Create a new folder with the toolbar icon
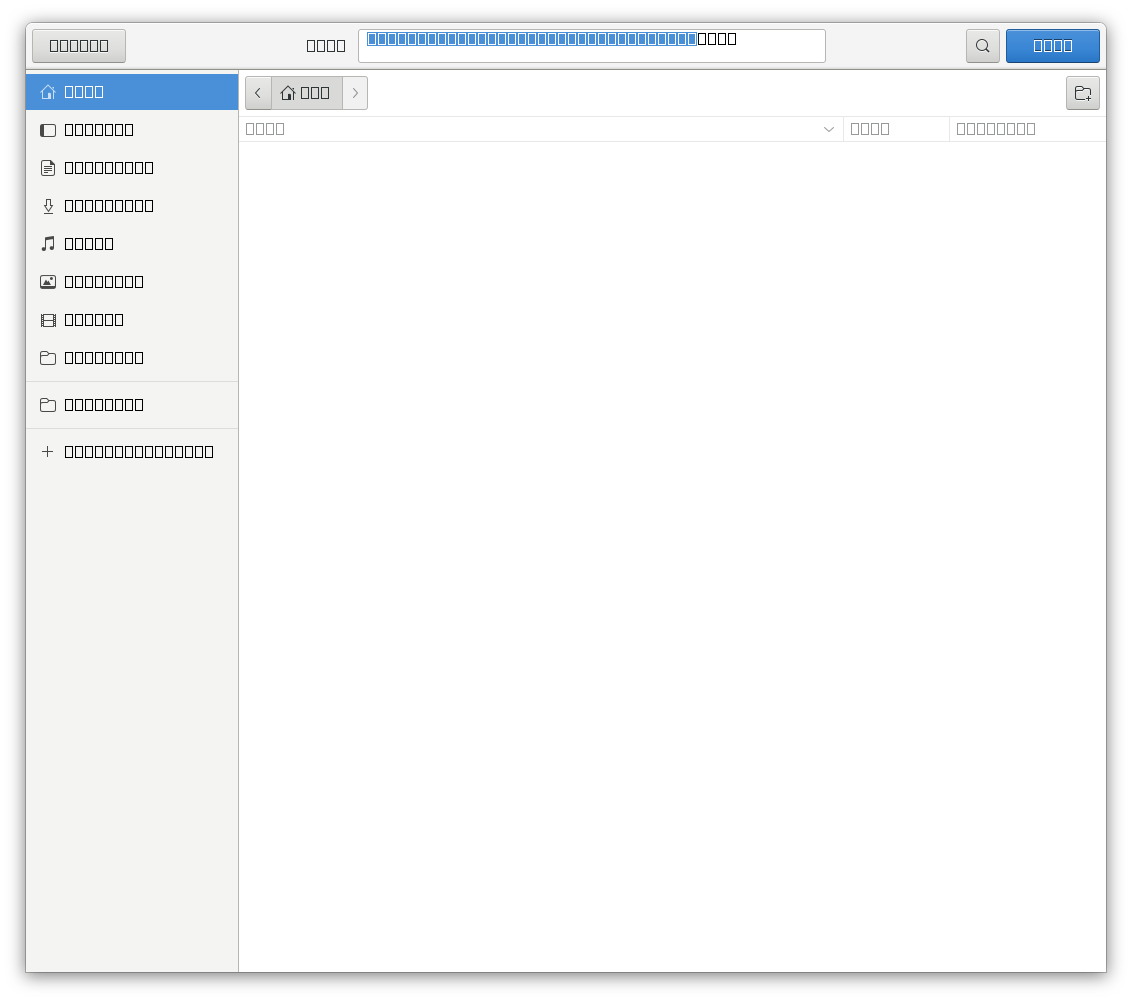 pyautogui.click(x=1083, y=92)
